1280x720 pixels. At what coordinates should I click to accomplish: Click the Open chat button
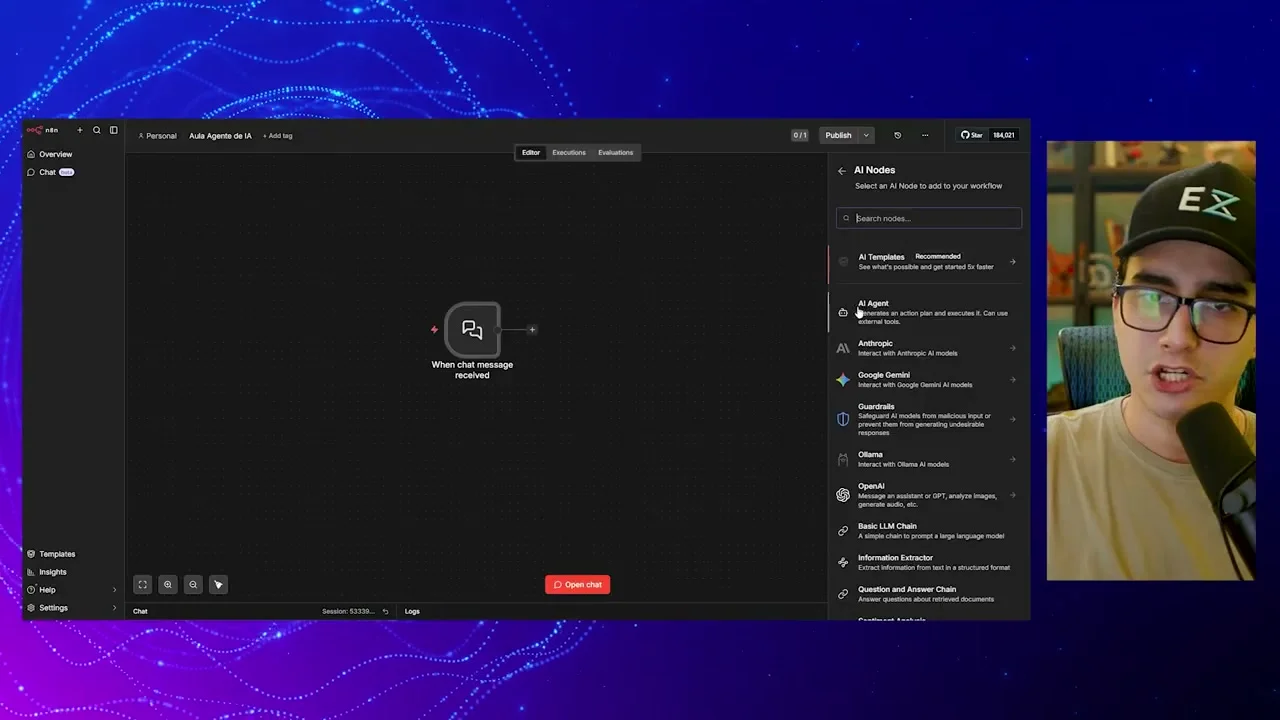(578, 585)
